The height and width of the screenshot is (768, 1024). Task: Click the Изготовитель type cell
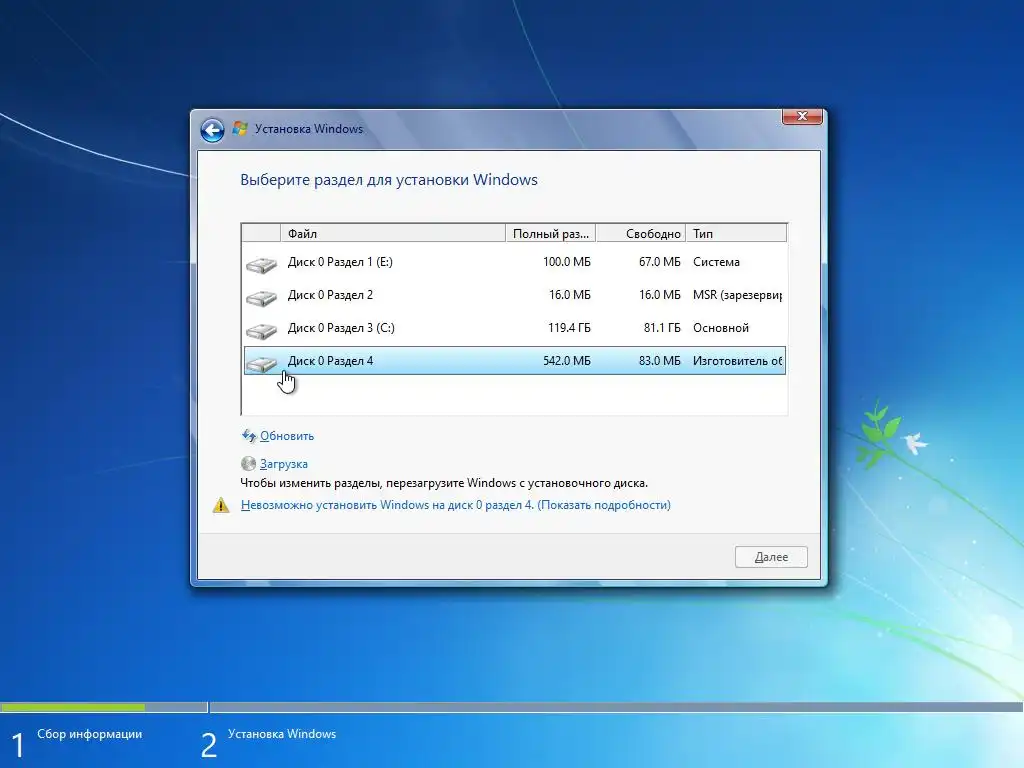coord(737,360)
